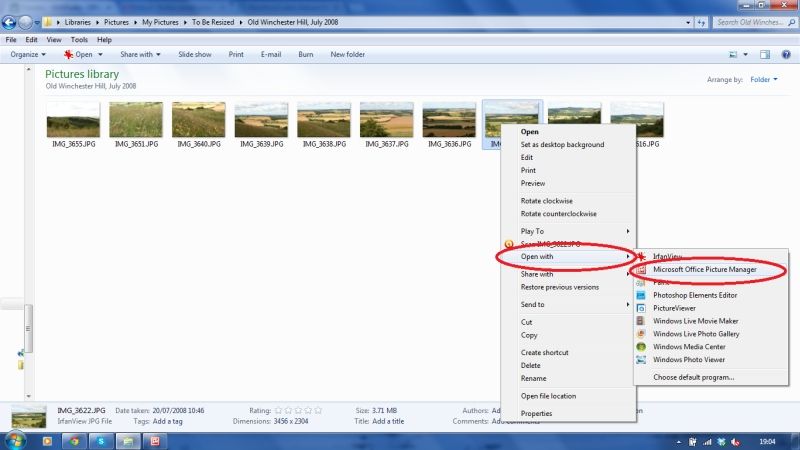The width and height of the screenshot is (800, 450).
Task: Click Properties in the context menu
Action: [536, 413]
